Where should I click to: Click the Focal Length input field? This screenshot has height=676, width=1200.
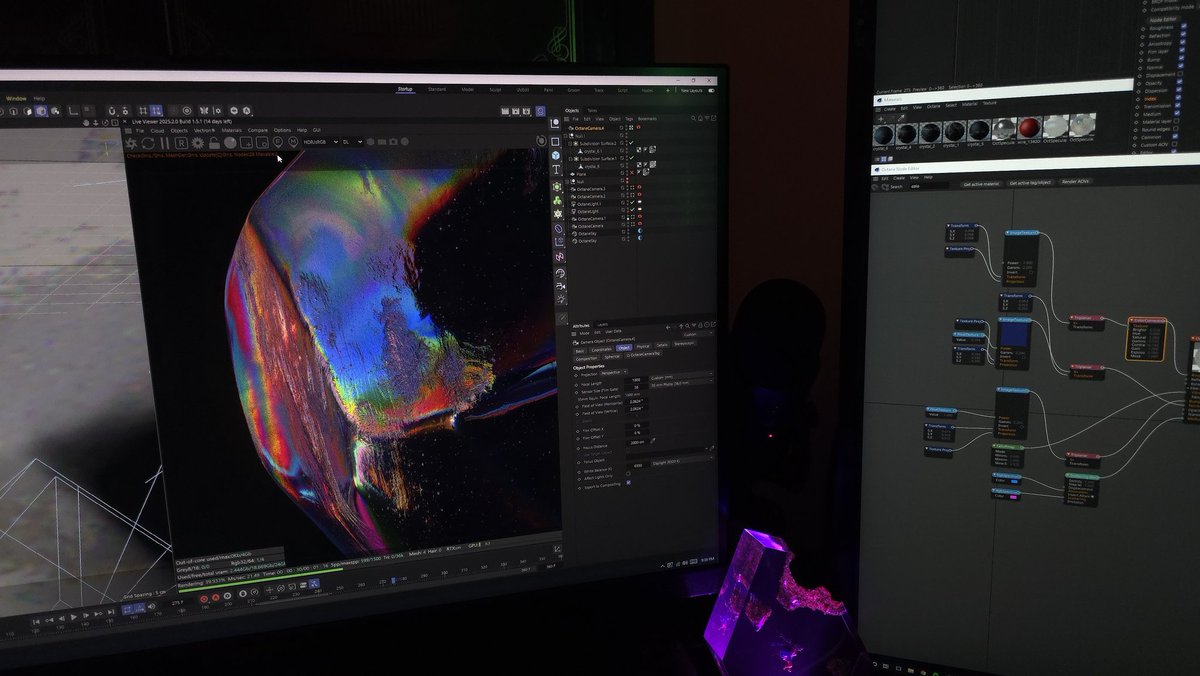tap(636, 380)
